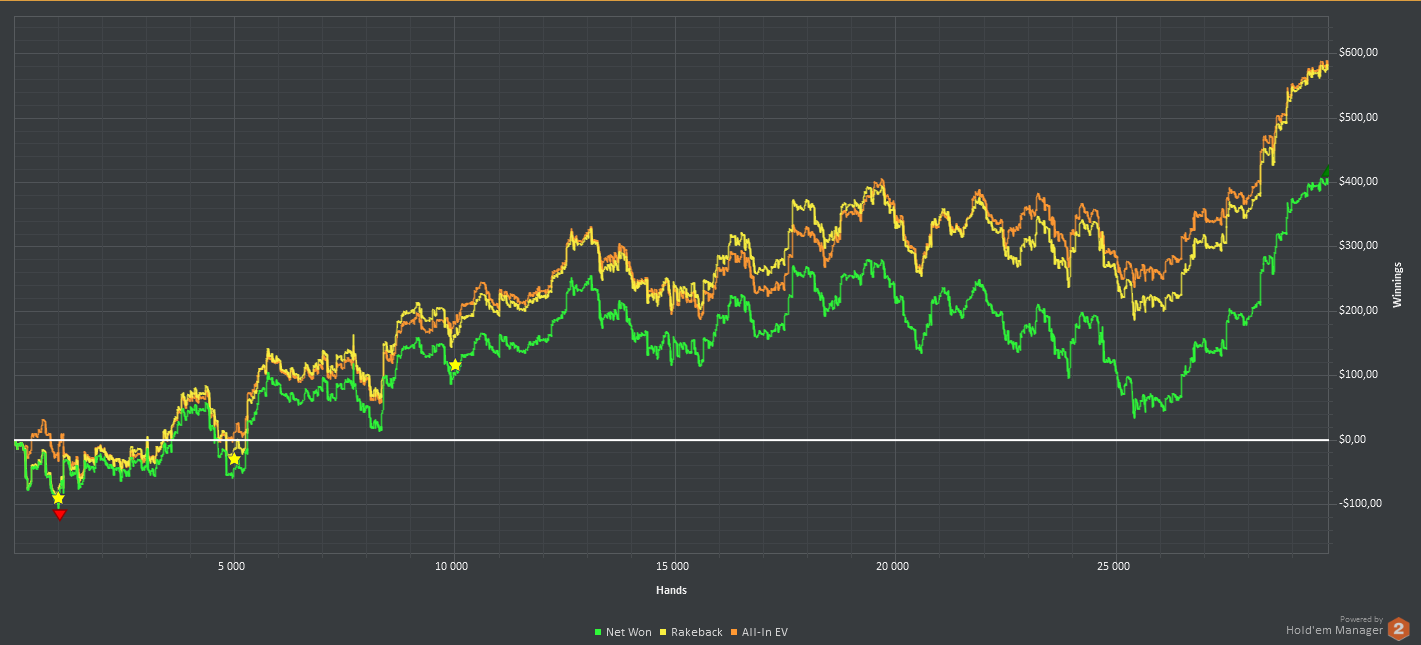
Task: Click the $0,00 label on the winnings axis
Action: pos(1355,439)
